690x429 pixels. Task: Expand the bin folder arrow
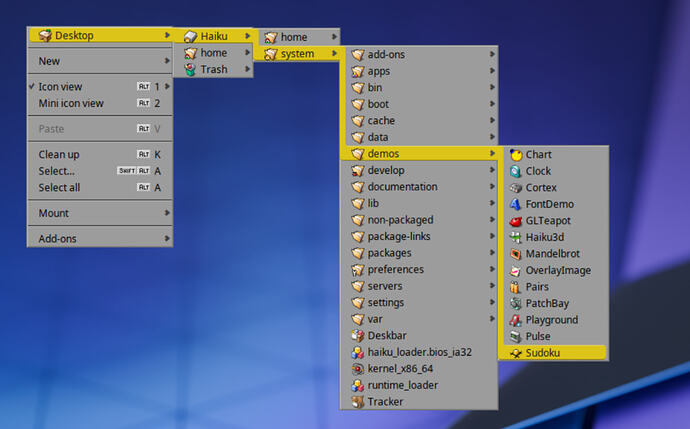tap(492, 88)
